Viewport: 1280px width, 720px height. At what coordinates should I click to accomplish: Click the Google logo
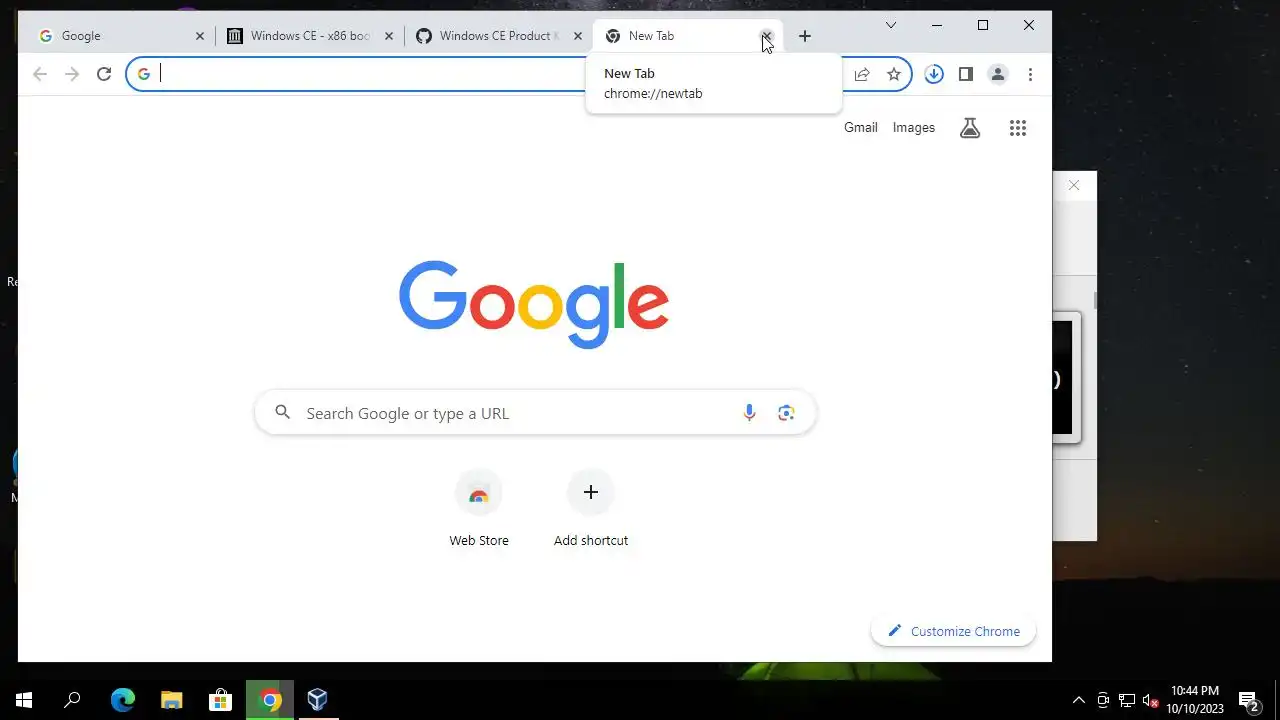click(x=534, y=304)
